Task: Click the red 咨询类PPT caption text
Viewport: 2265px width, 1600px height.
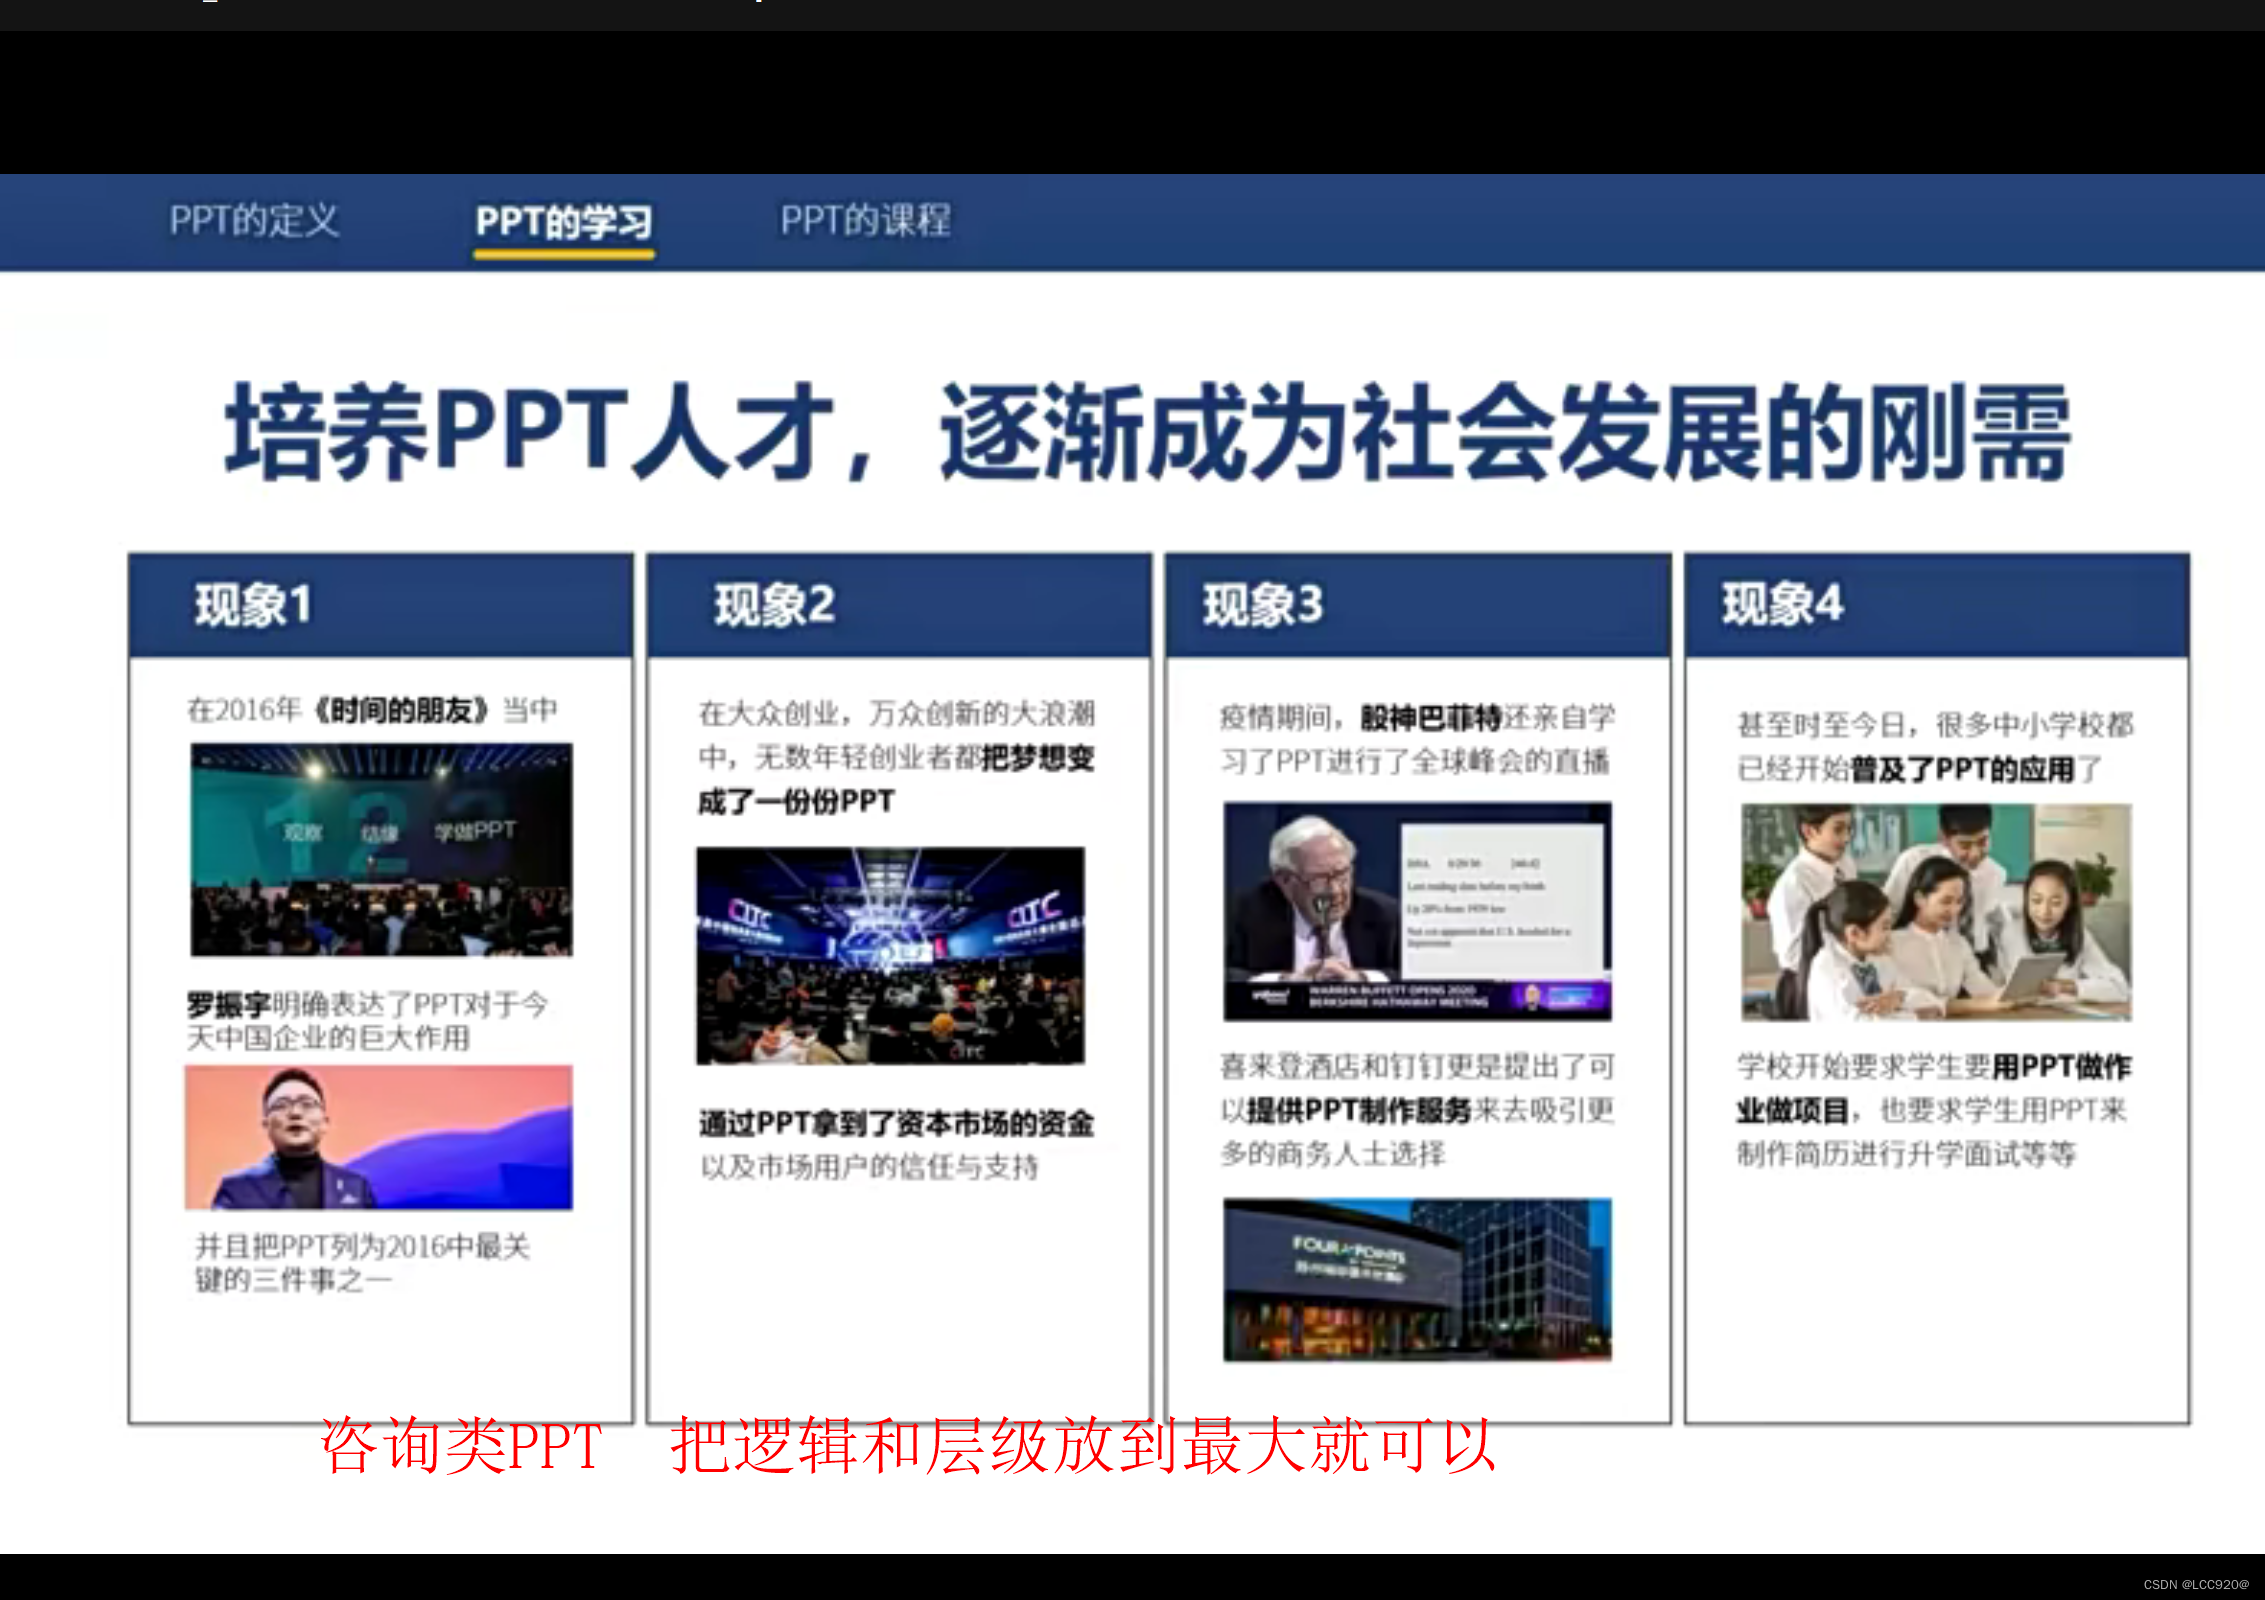Action: click(461, 1446)
